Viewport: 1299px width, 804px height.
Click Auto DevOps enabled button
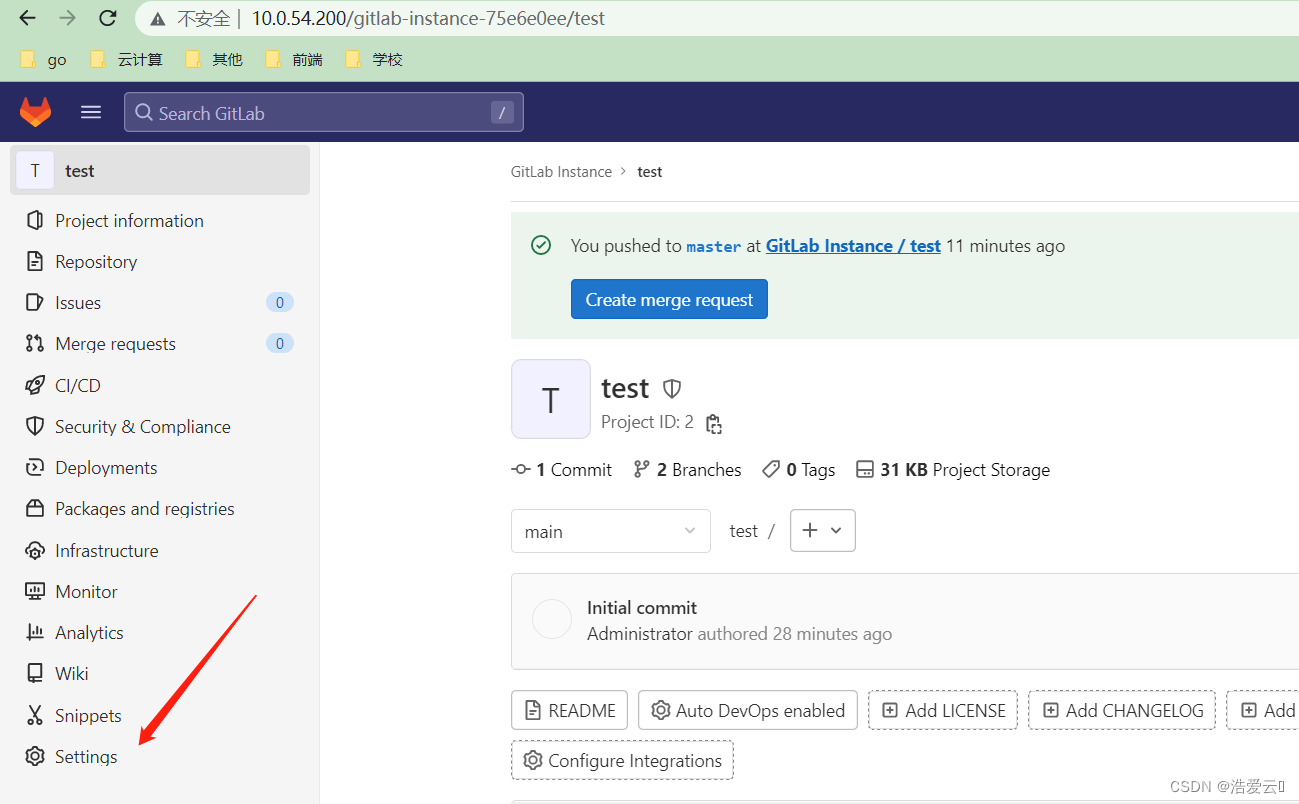(x=748, y=710)
